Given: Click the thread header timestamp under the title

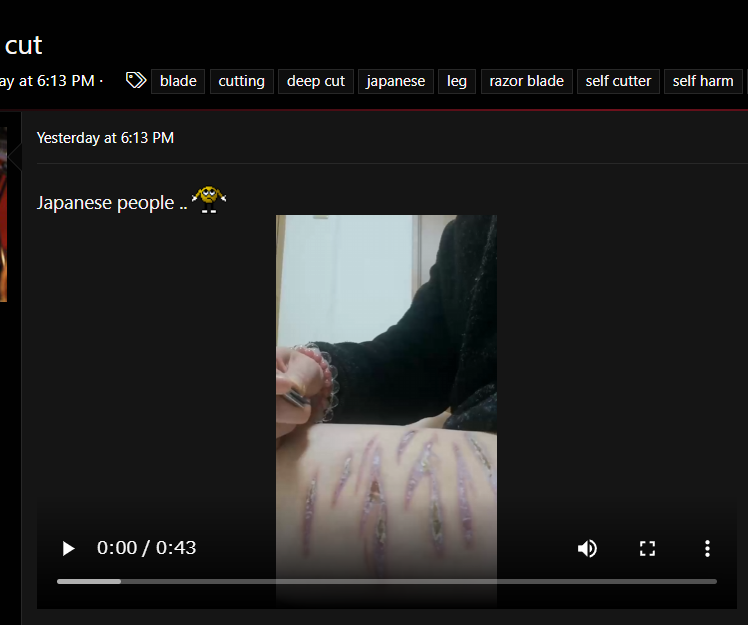Looking at the screenshot, I should click(48, 81).
